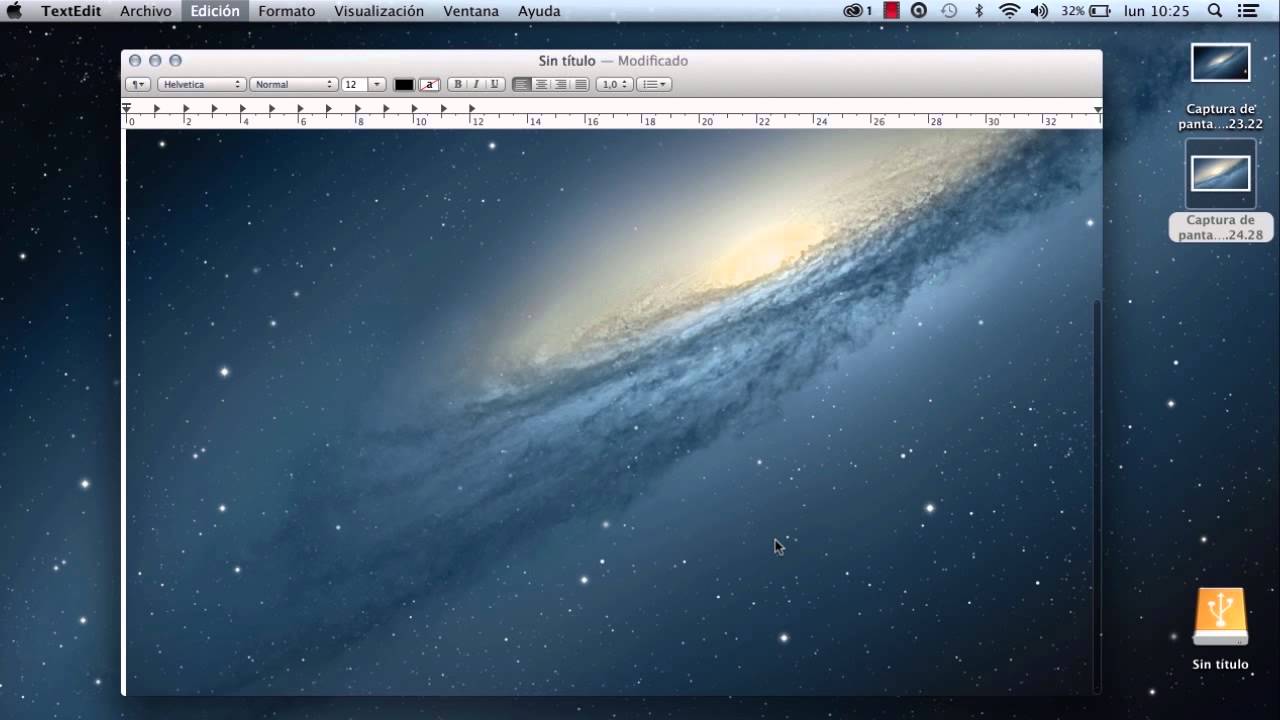
Task: Click the tab stop at ruler mark 12
Action: point(472,108)
